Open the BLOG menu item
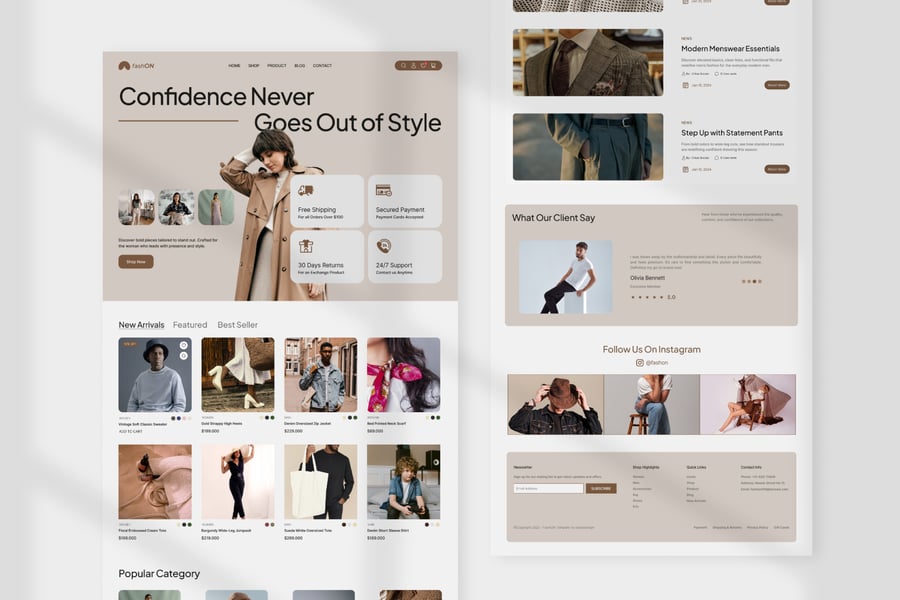 pyautogui.click(x=300, y=66)
